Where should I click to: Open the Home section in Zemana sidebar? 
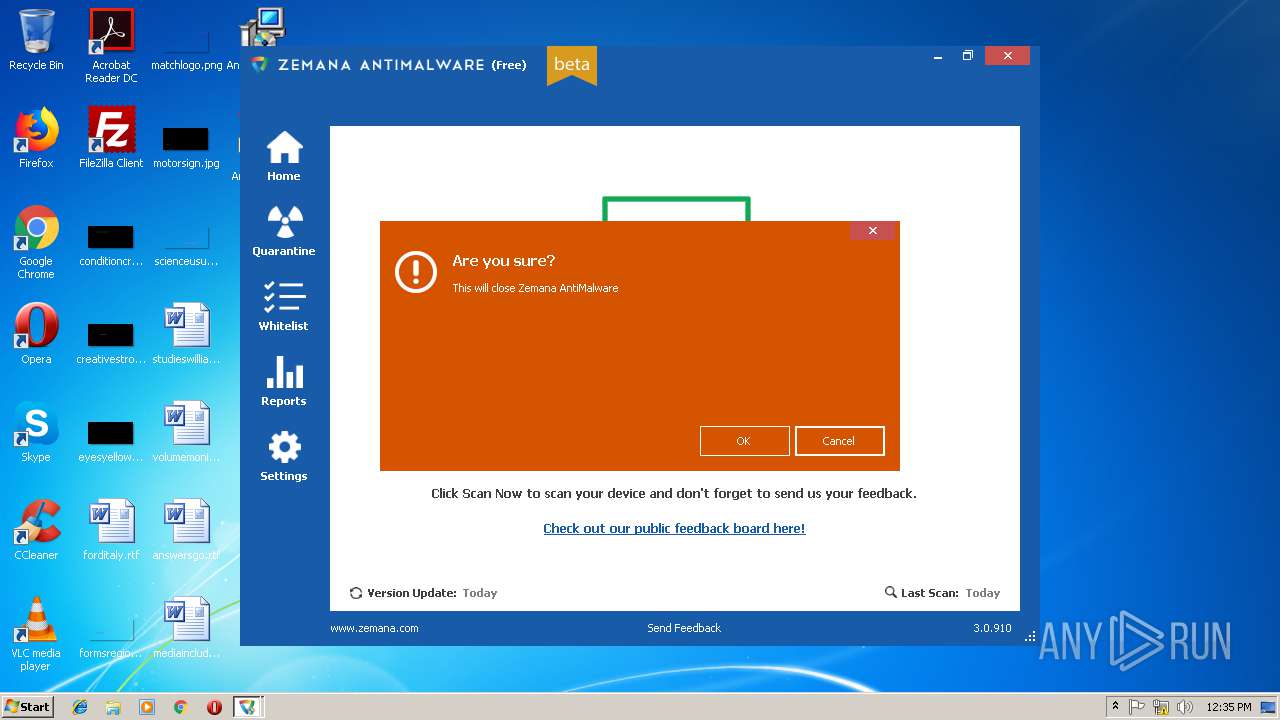pyautogui.click(x=284, y=156)
